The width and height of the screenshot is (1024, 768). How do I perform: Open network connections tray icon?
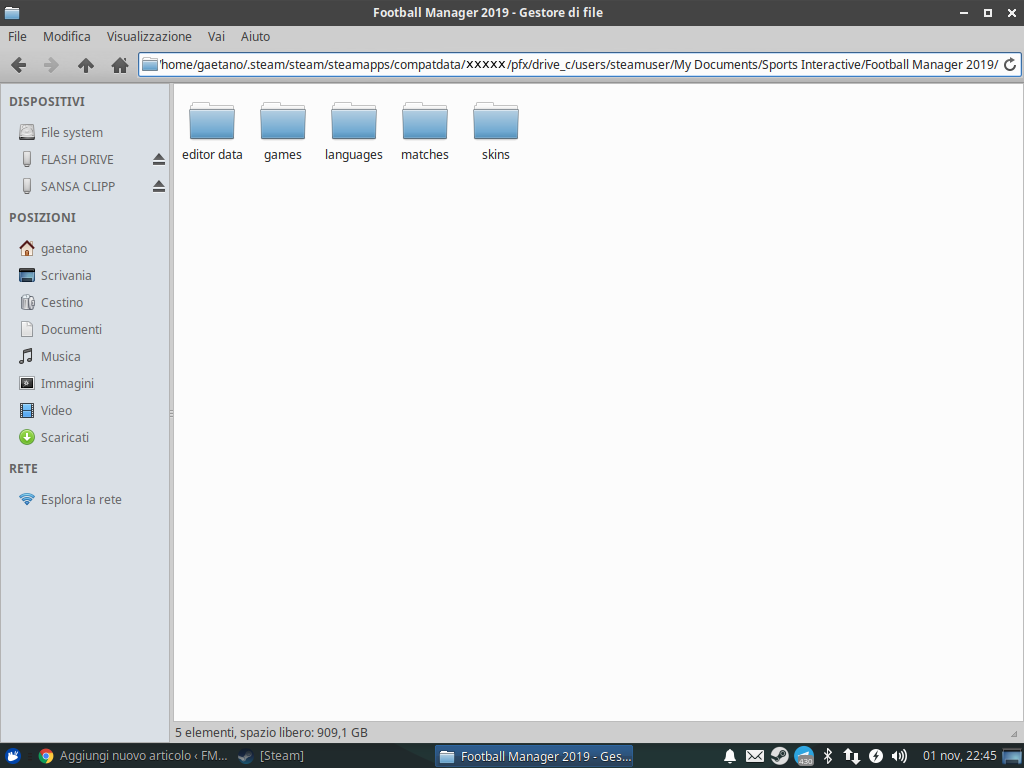pos(852,756)
